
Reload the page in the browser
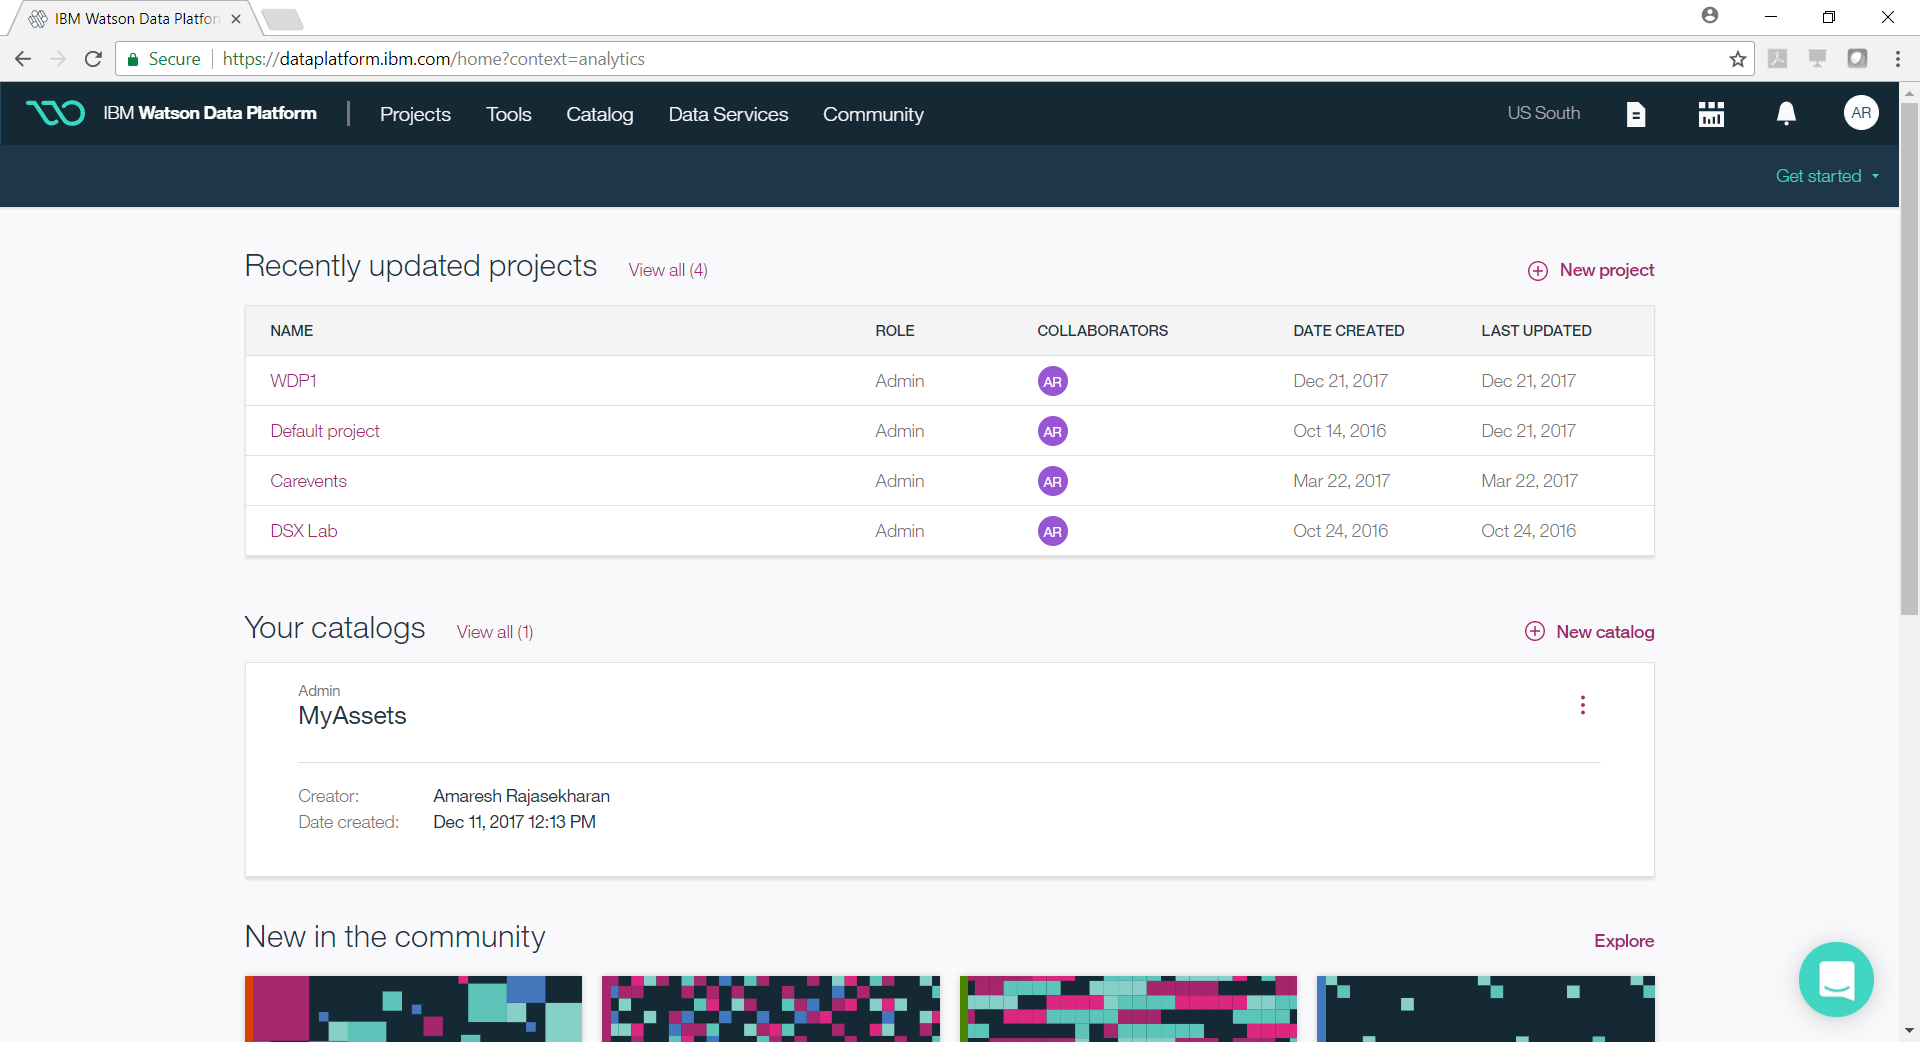[x=93, y=59]
